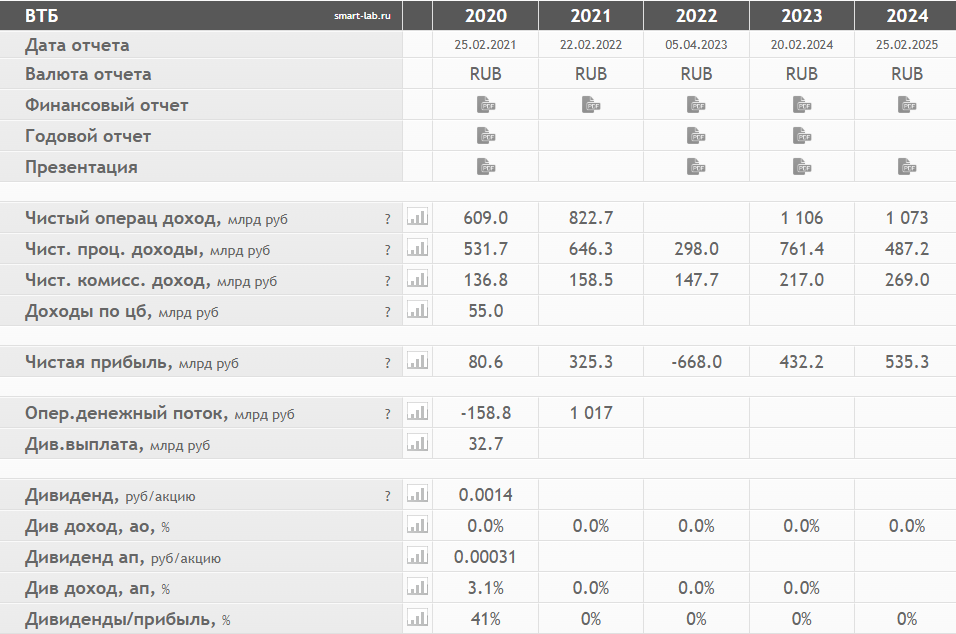This screenshot has height=634, width=956.
Task: Open the 2023 financial report PDF
Action: [x=802, y=105]
